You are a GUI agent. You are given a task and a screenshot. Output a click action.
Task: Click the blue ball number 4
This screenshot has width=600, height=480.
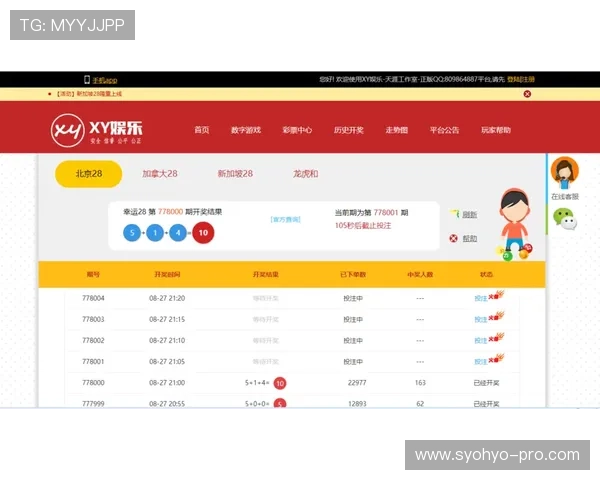click(178, 233)
